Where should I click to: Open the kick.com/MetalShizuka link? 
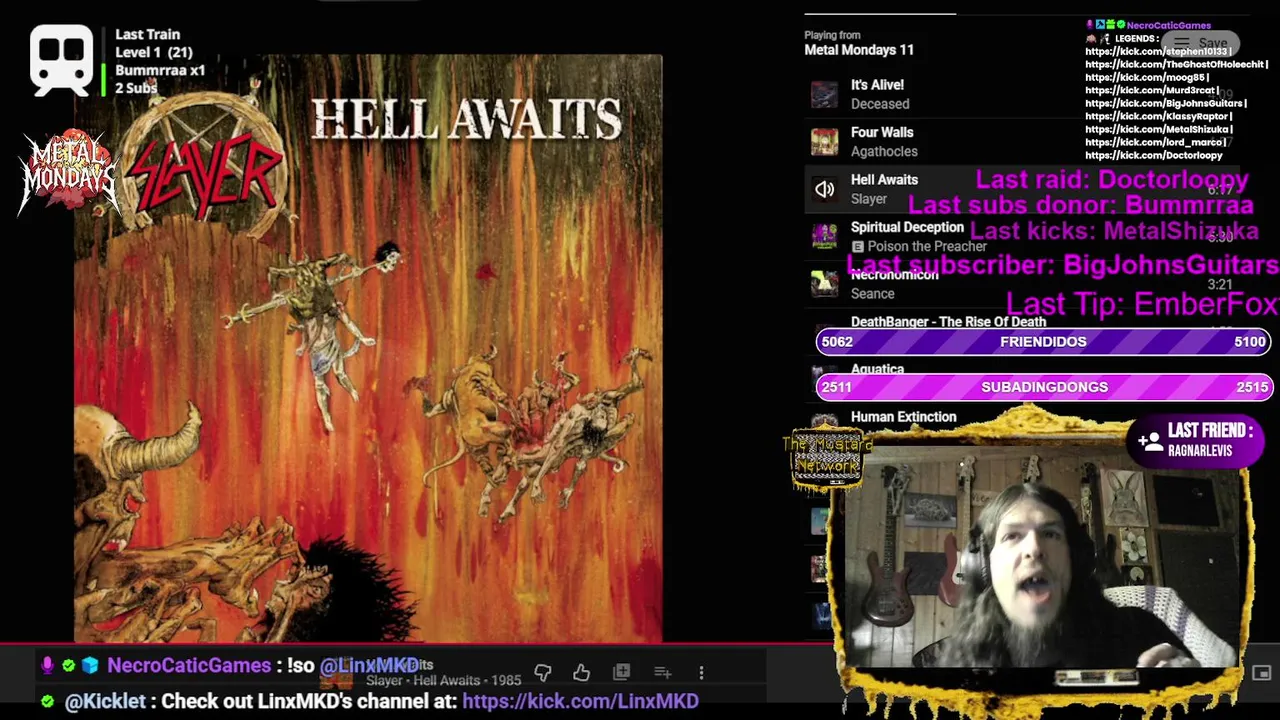click(1157, 129)
